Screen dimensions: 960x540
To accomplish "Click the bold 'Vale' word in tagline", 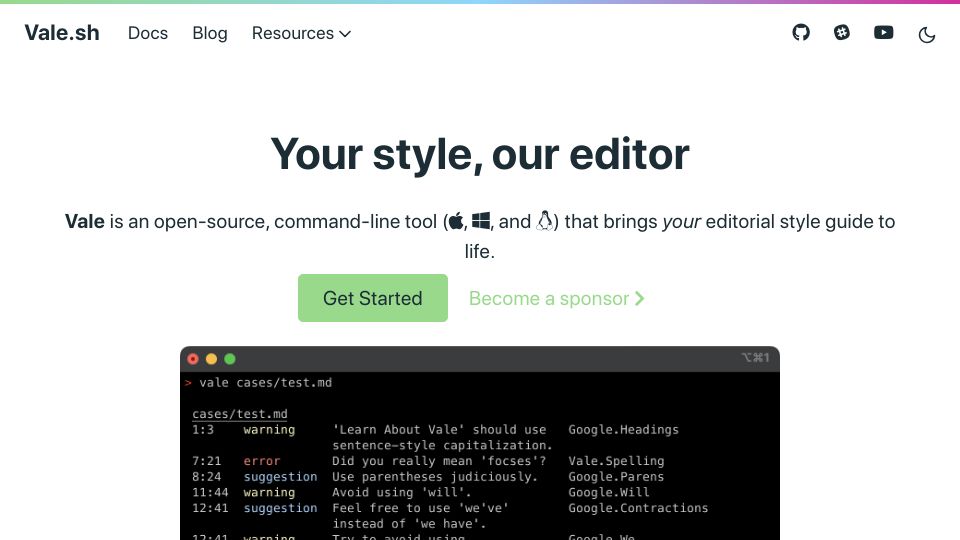I will [x=84, y=221].
